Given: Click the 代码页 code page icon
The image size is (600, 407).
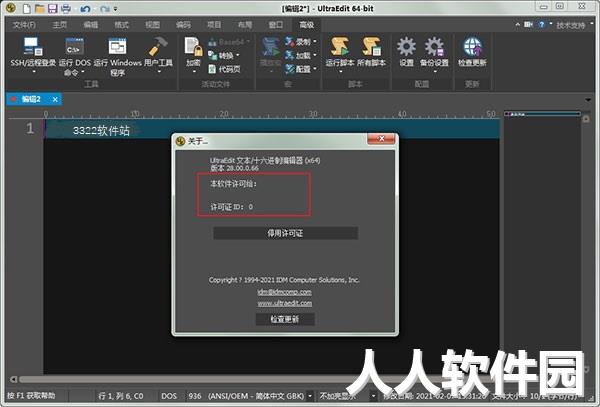Looking at the screenshot, I should 212,69.
